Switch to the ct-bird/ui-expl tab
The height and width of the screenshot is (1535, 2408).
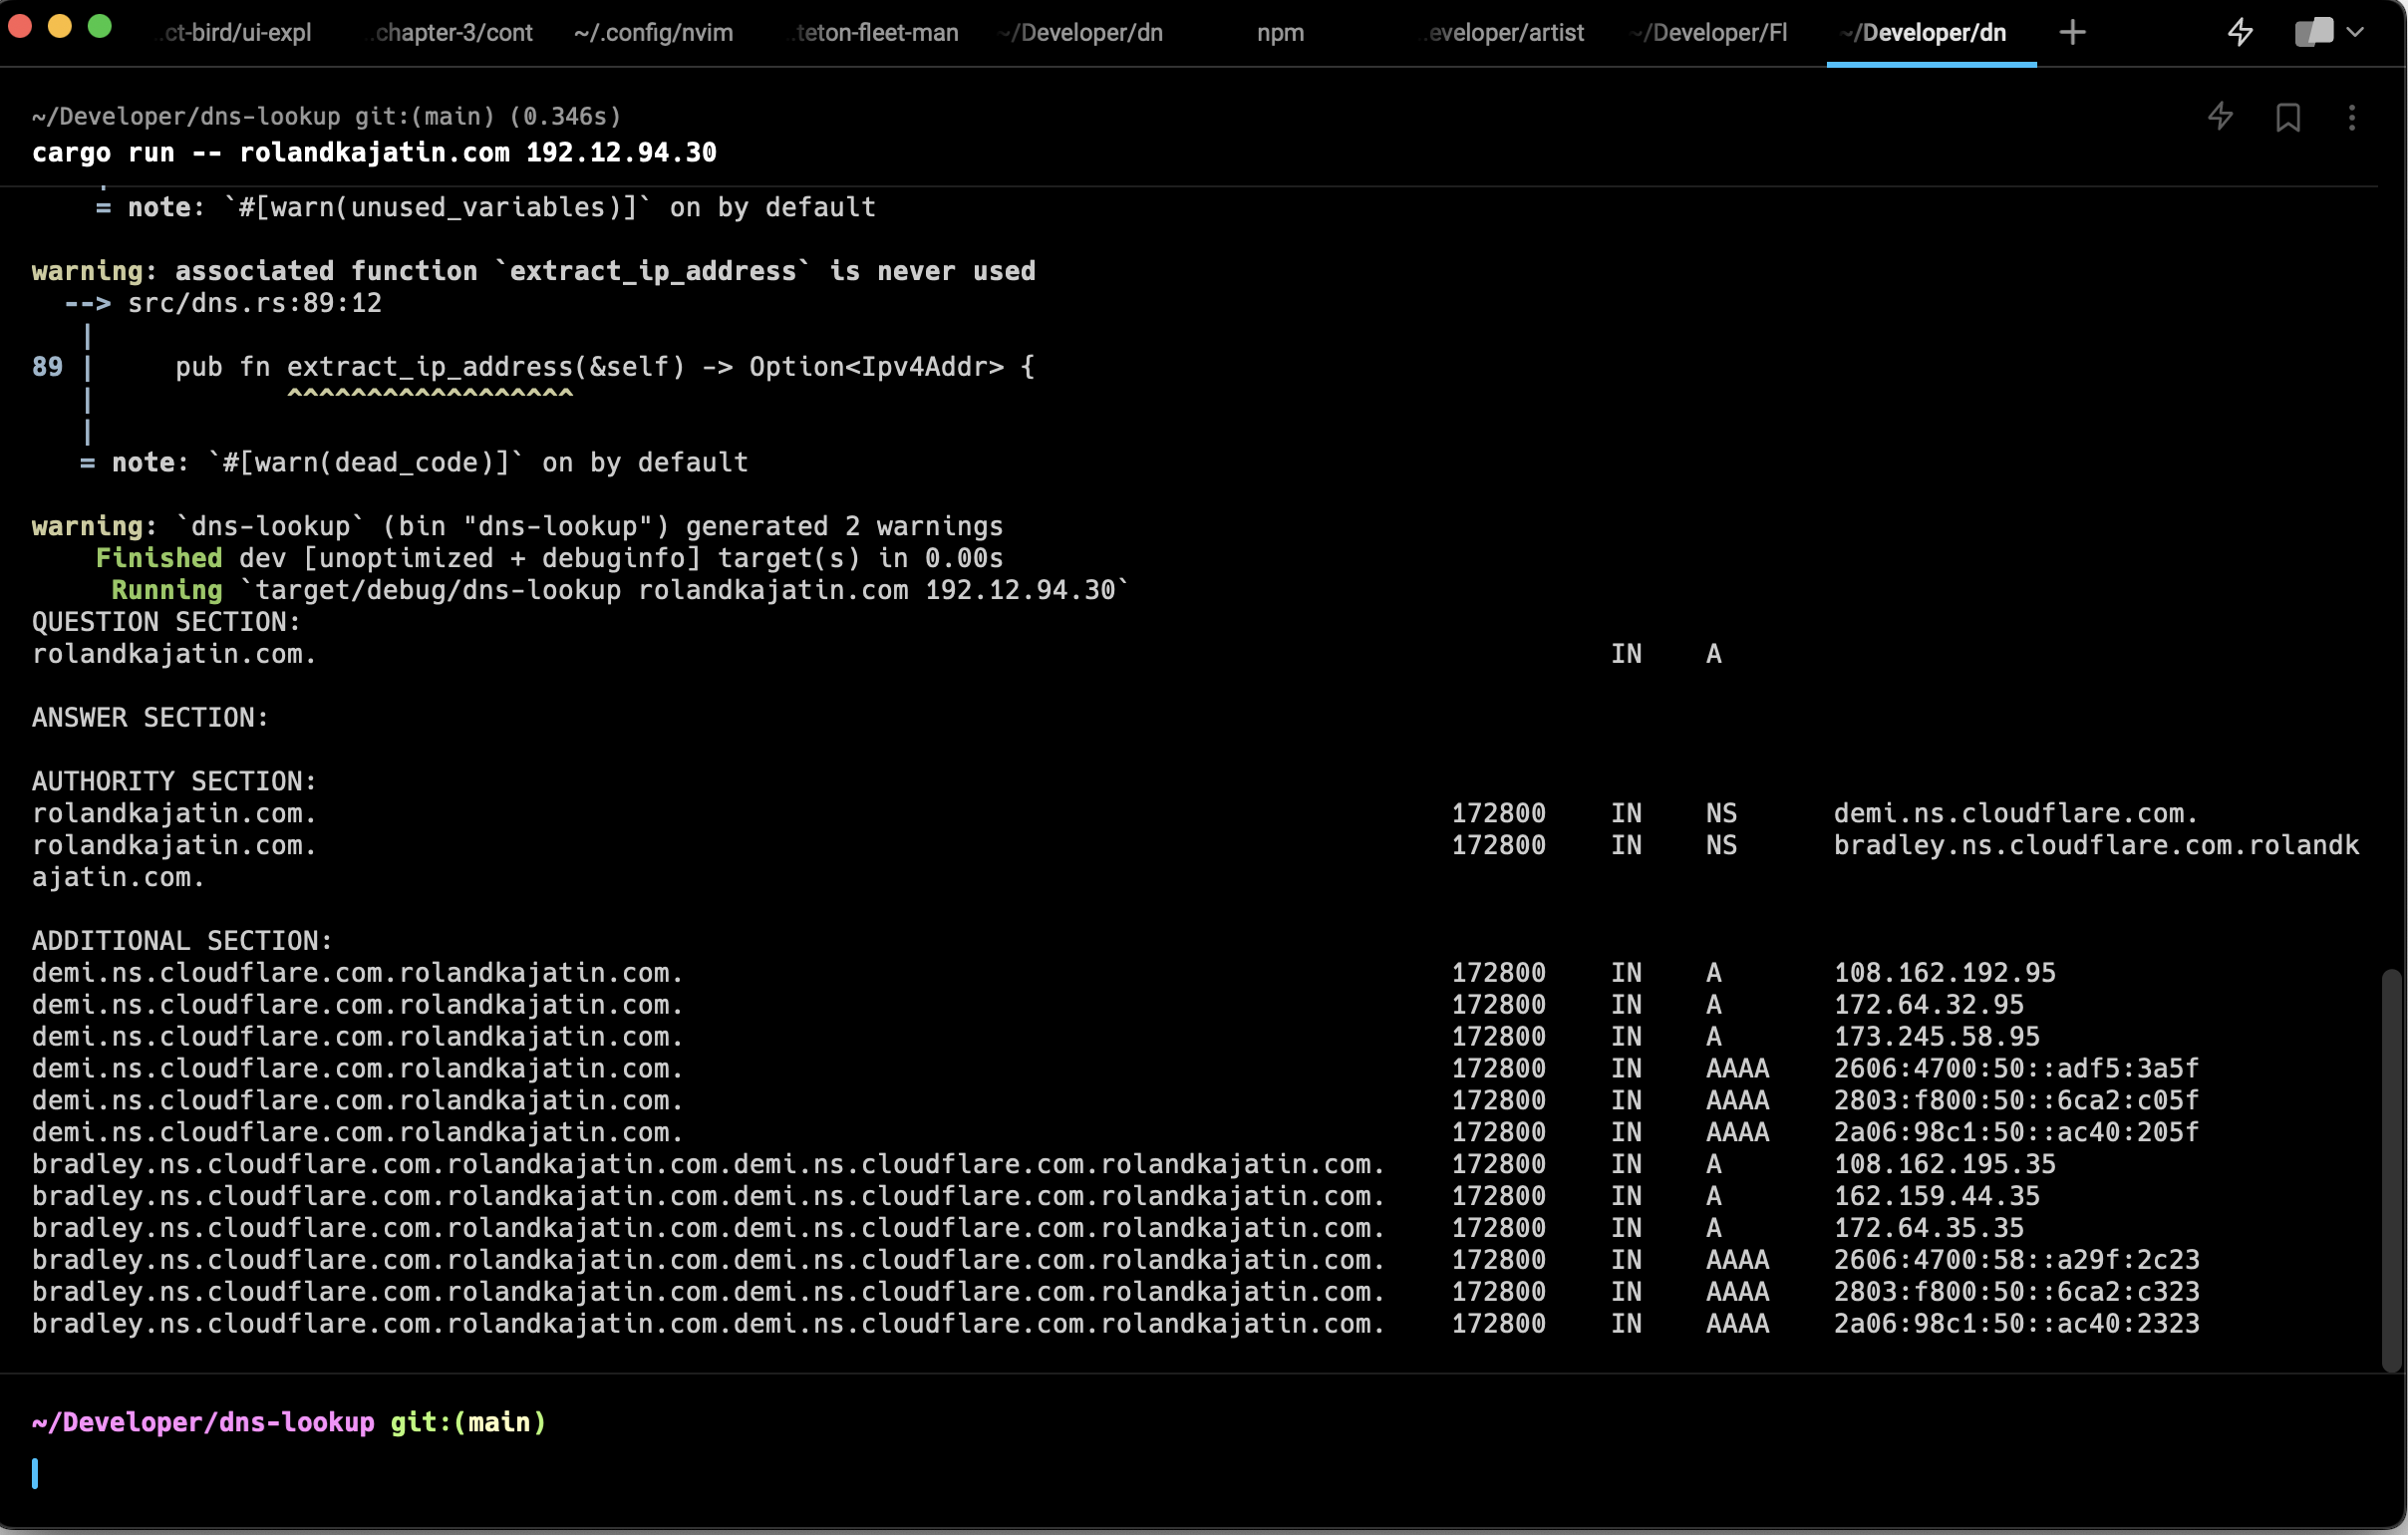[x=236, y=33]
